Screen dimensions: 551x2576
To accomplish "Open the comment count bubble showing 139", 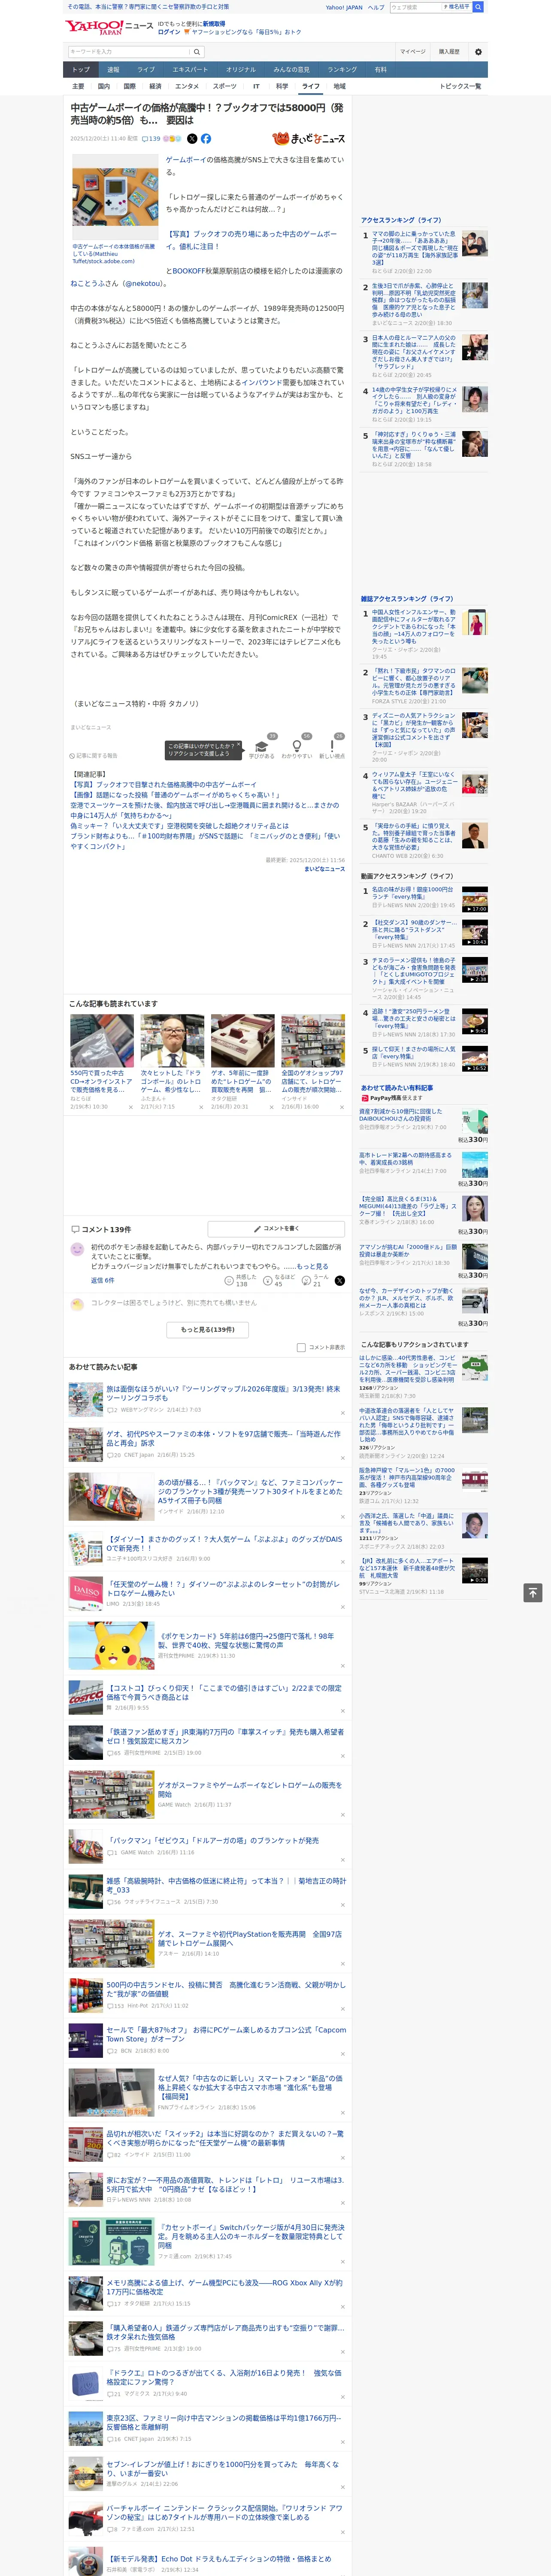I will point(152,139).
